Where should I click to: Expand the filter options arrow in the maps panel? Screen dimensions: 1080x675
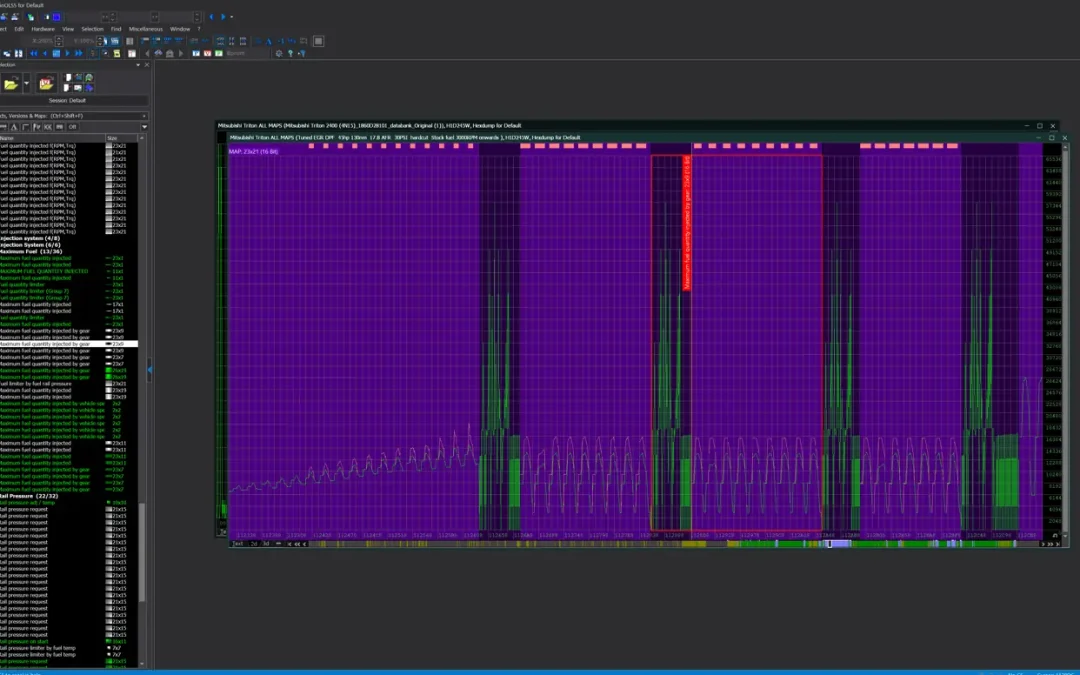[x=144, y=127]
